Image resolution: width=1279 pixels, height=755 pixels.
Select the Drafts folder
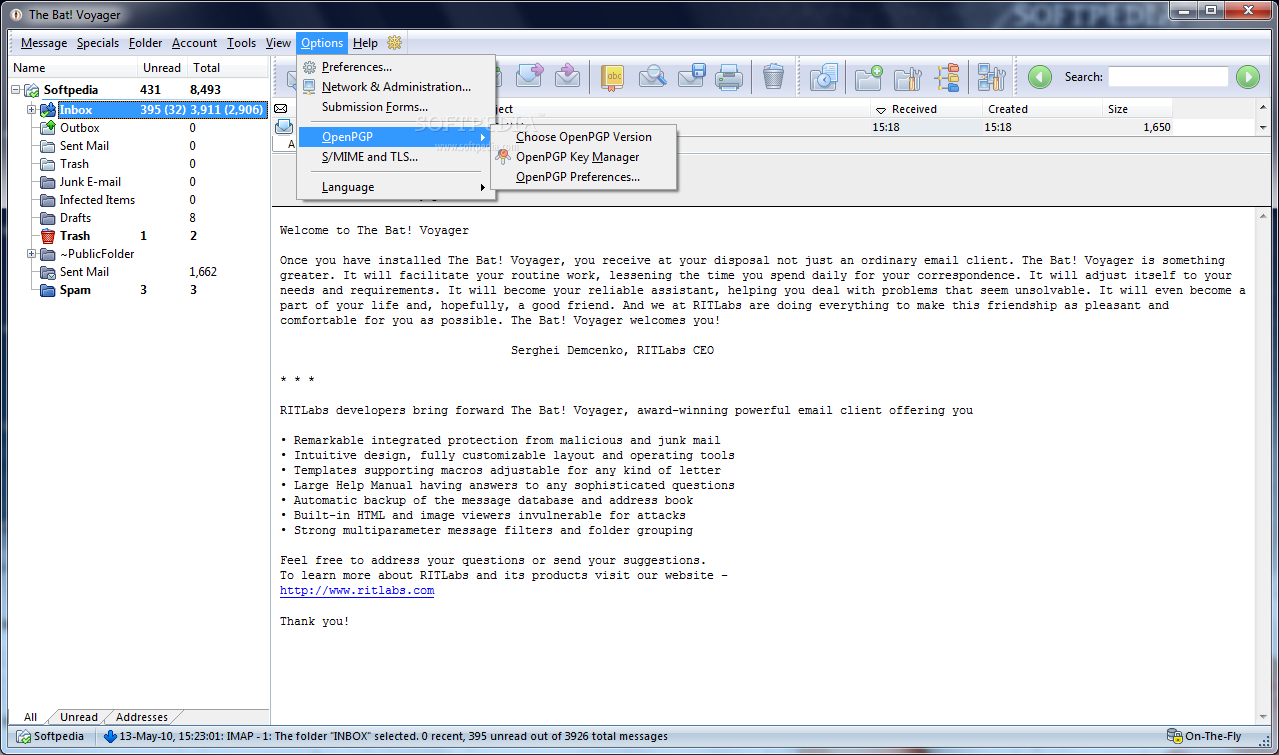[75, 218]
